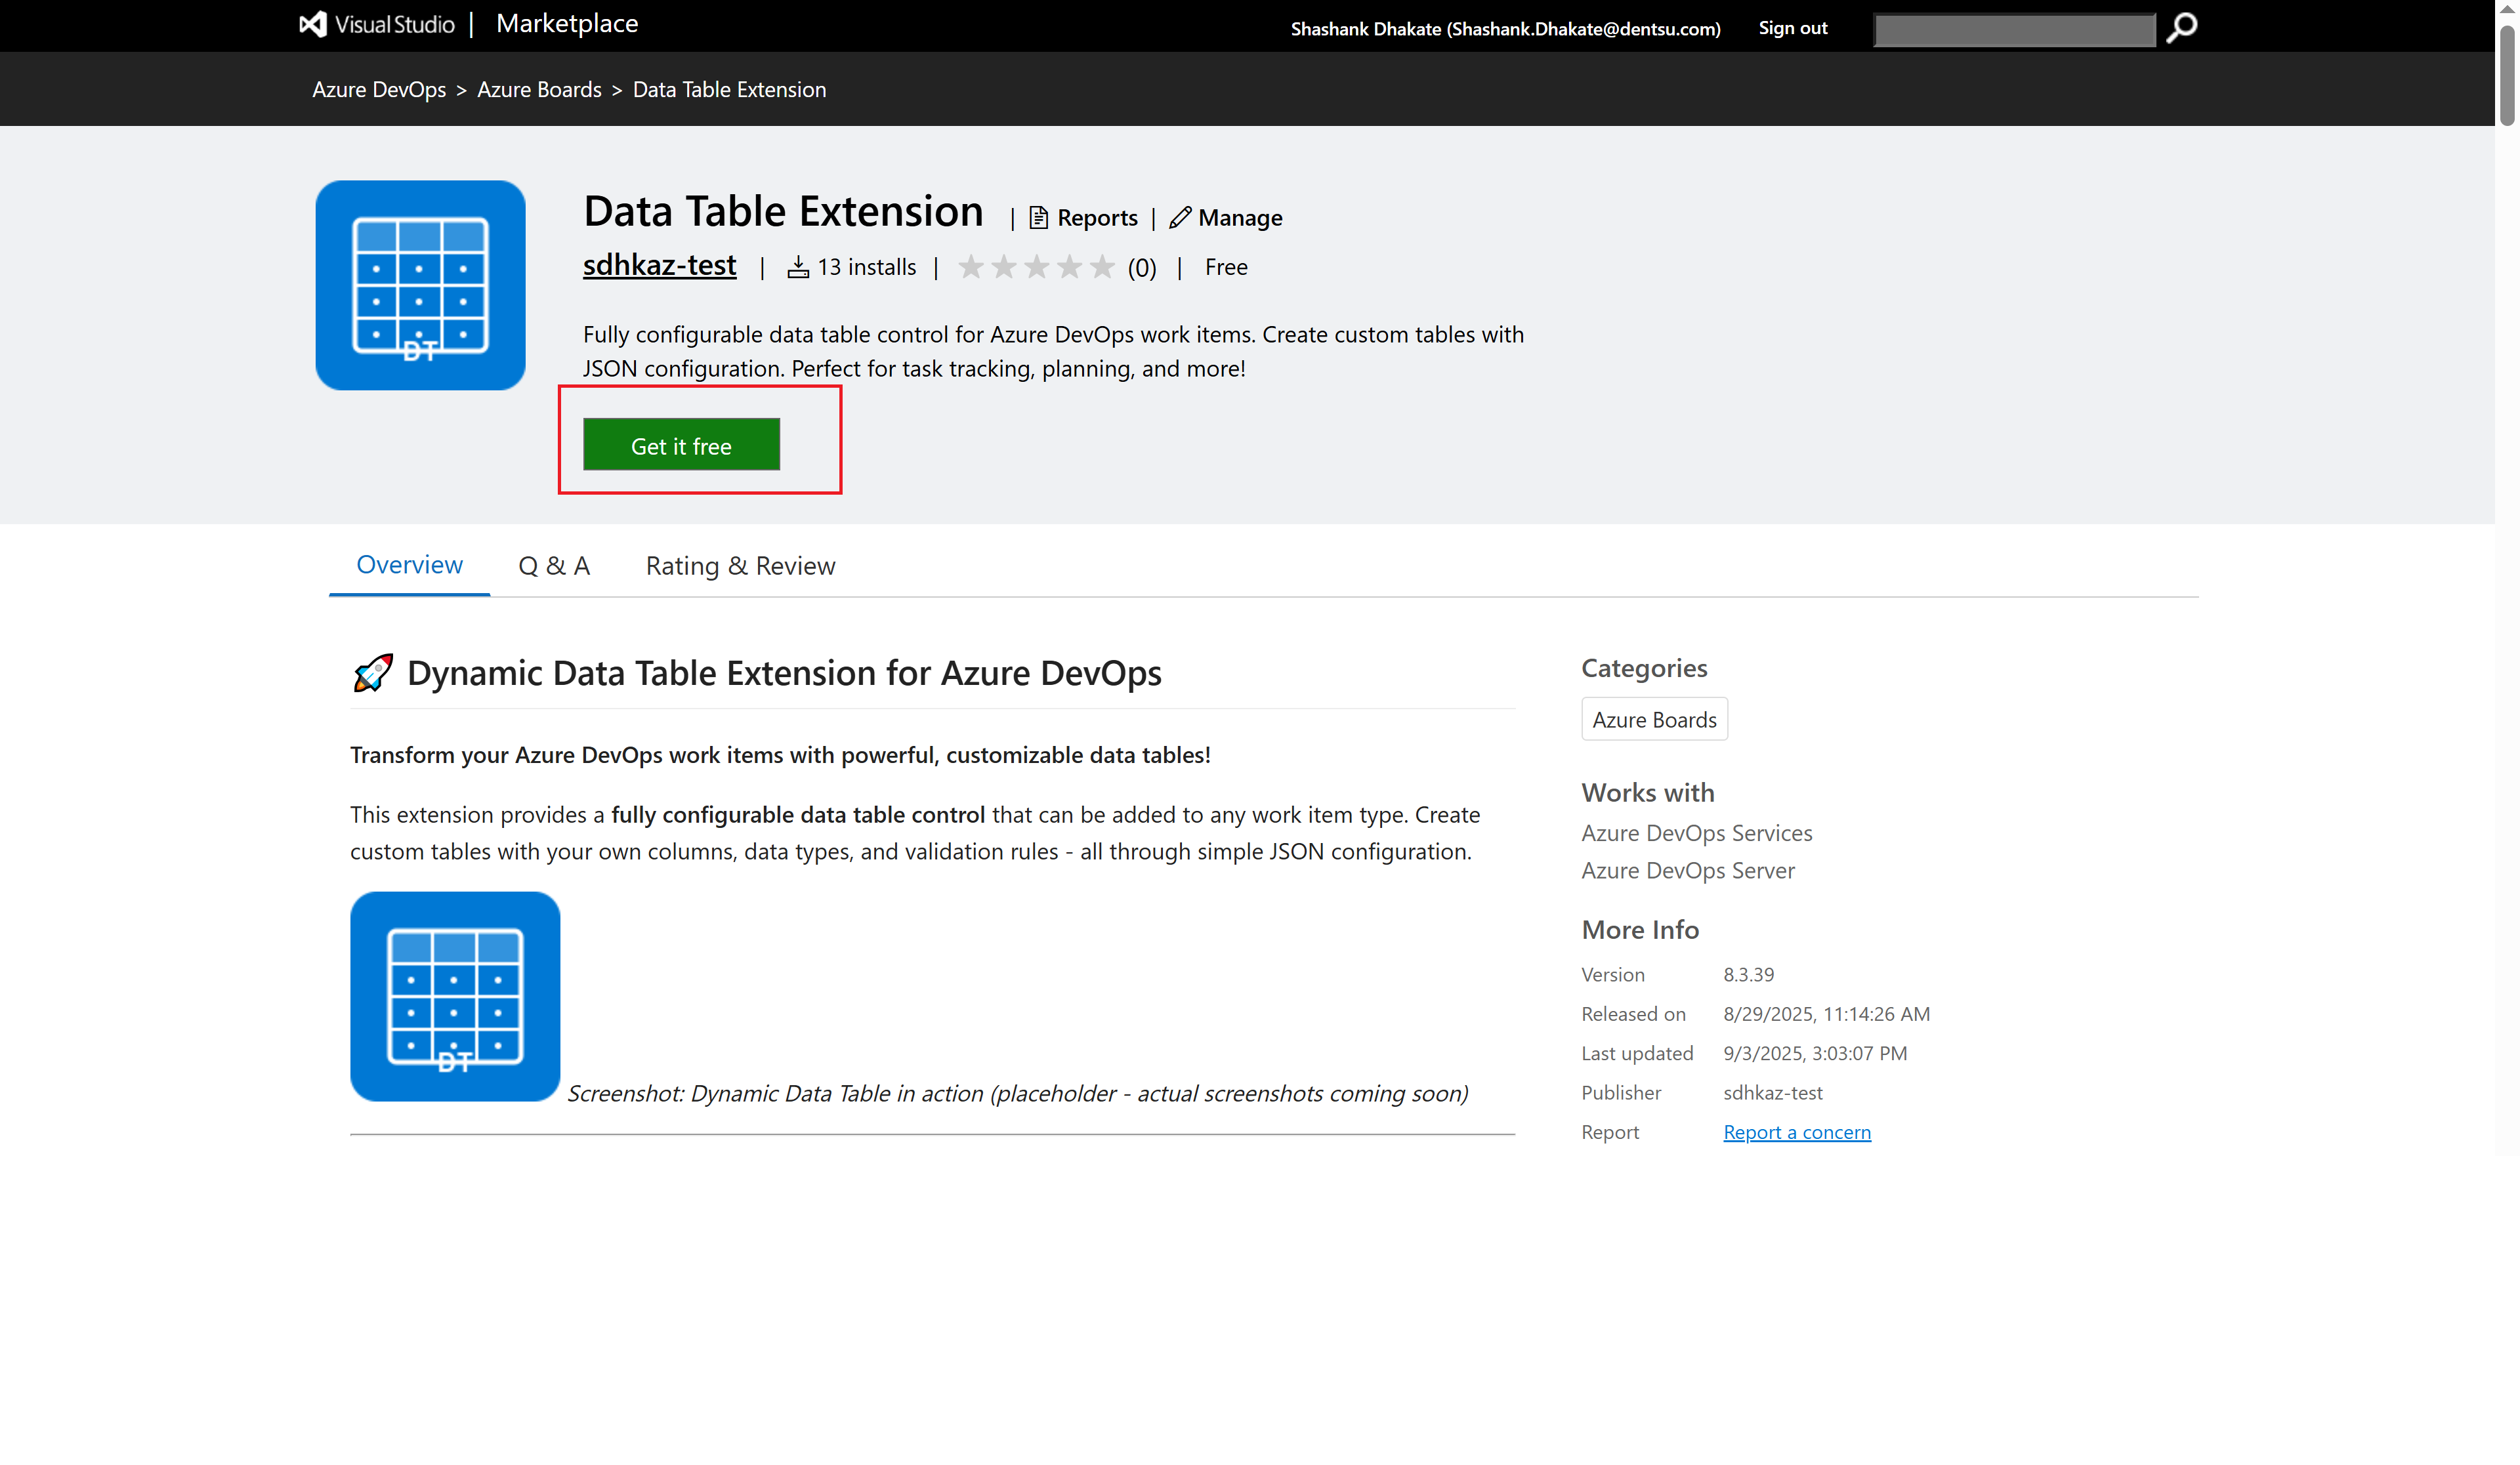Click the Visual Studio logo icon
2520x1465 pixels.
pos(313,24)
